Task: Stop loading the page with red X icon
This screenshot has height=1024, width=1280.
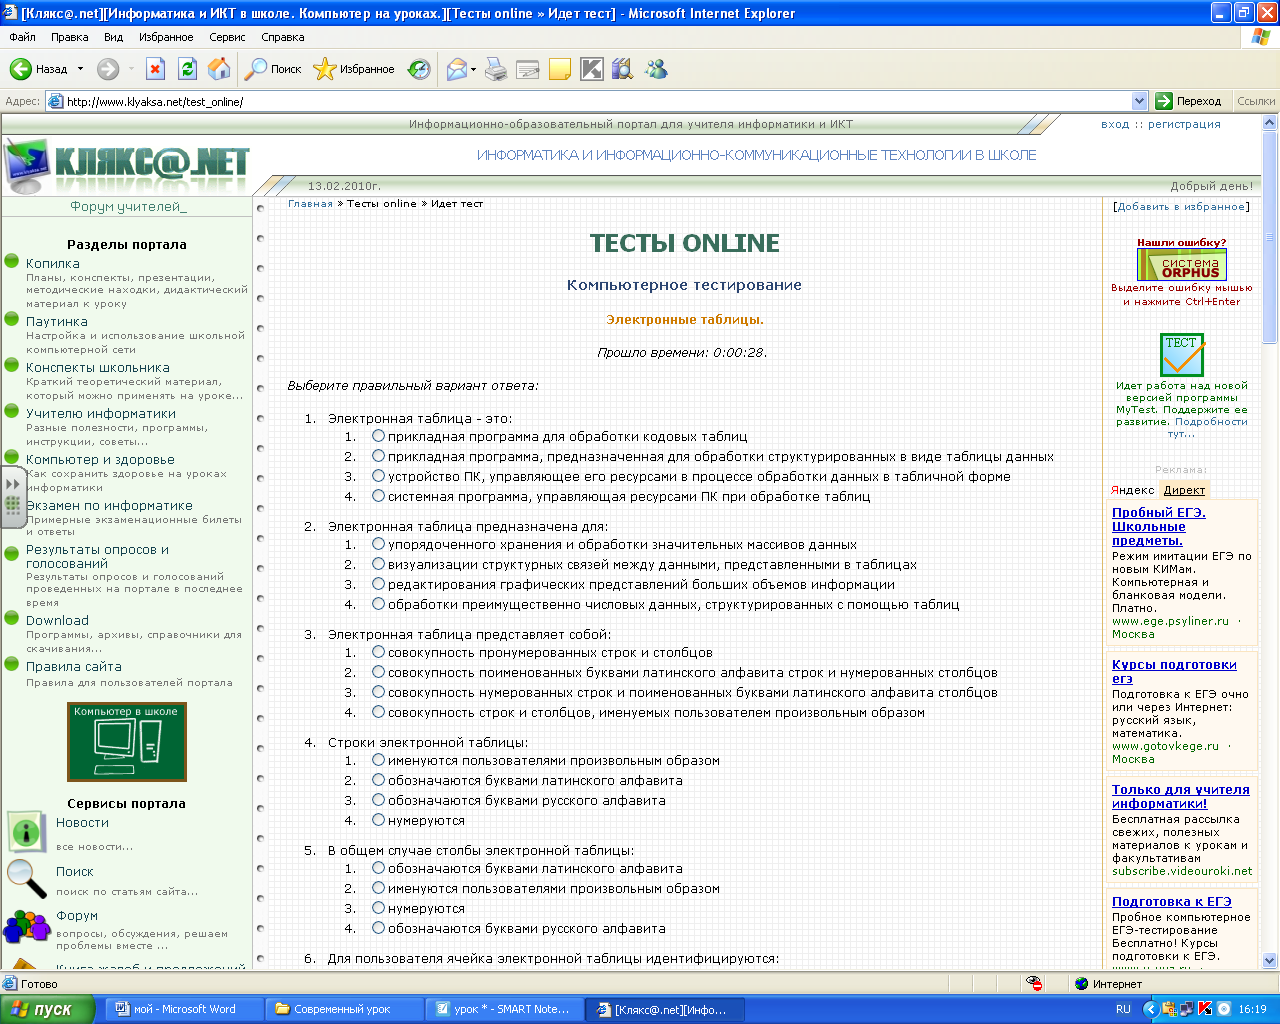Action: (155, 69)
